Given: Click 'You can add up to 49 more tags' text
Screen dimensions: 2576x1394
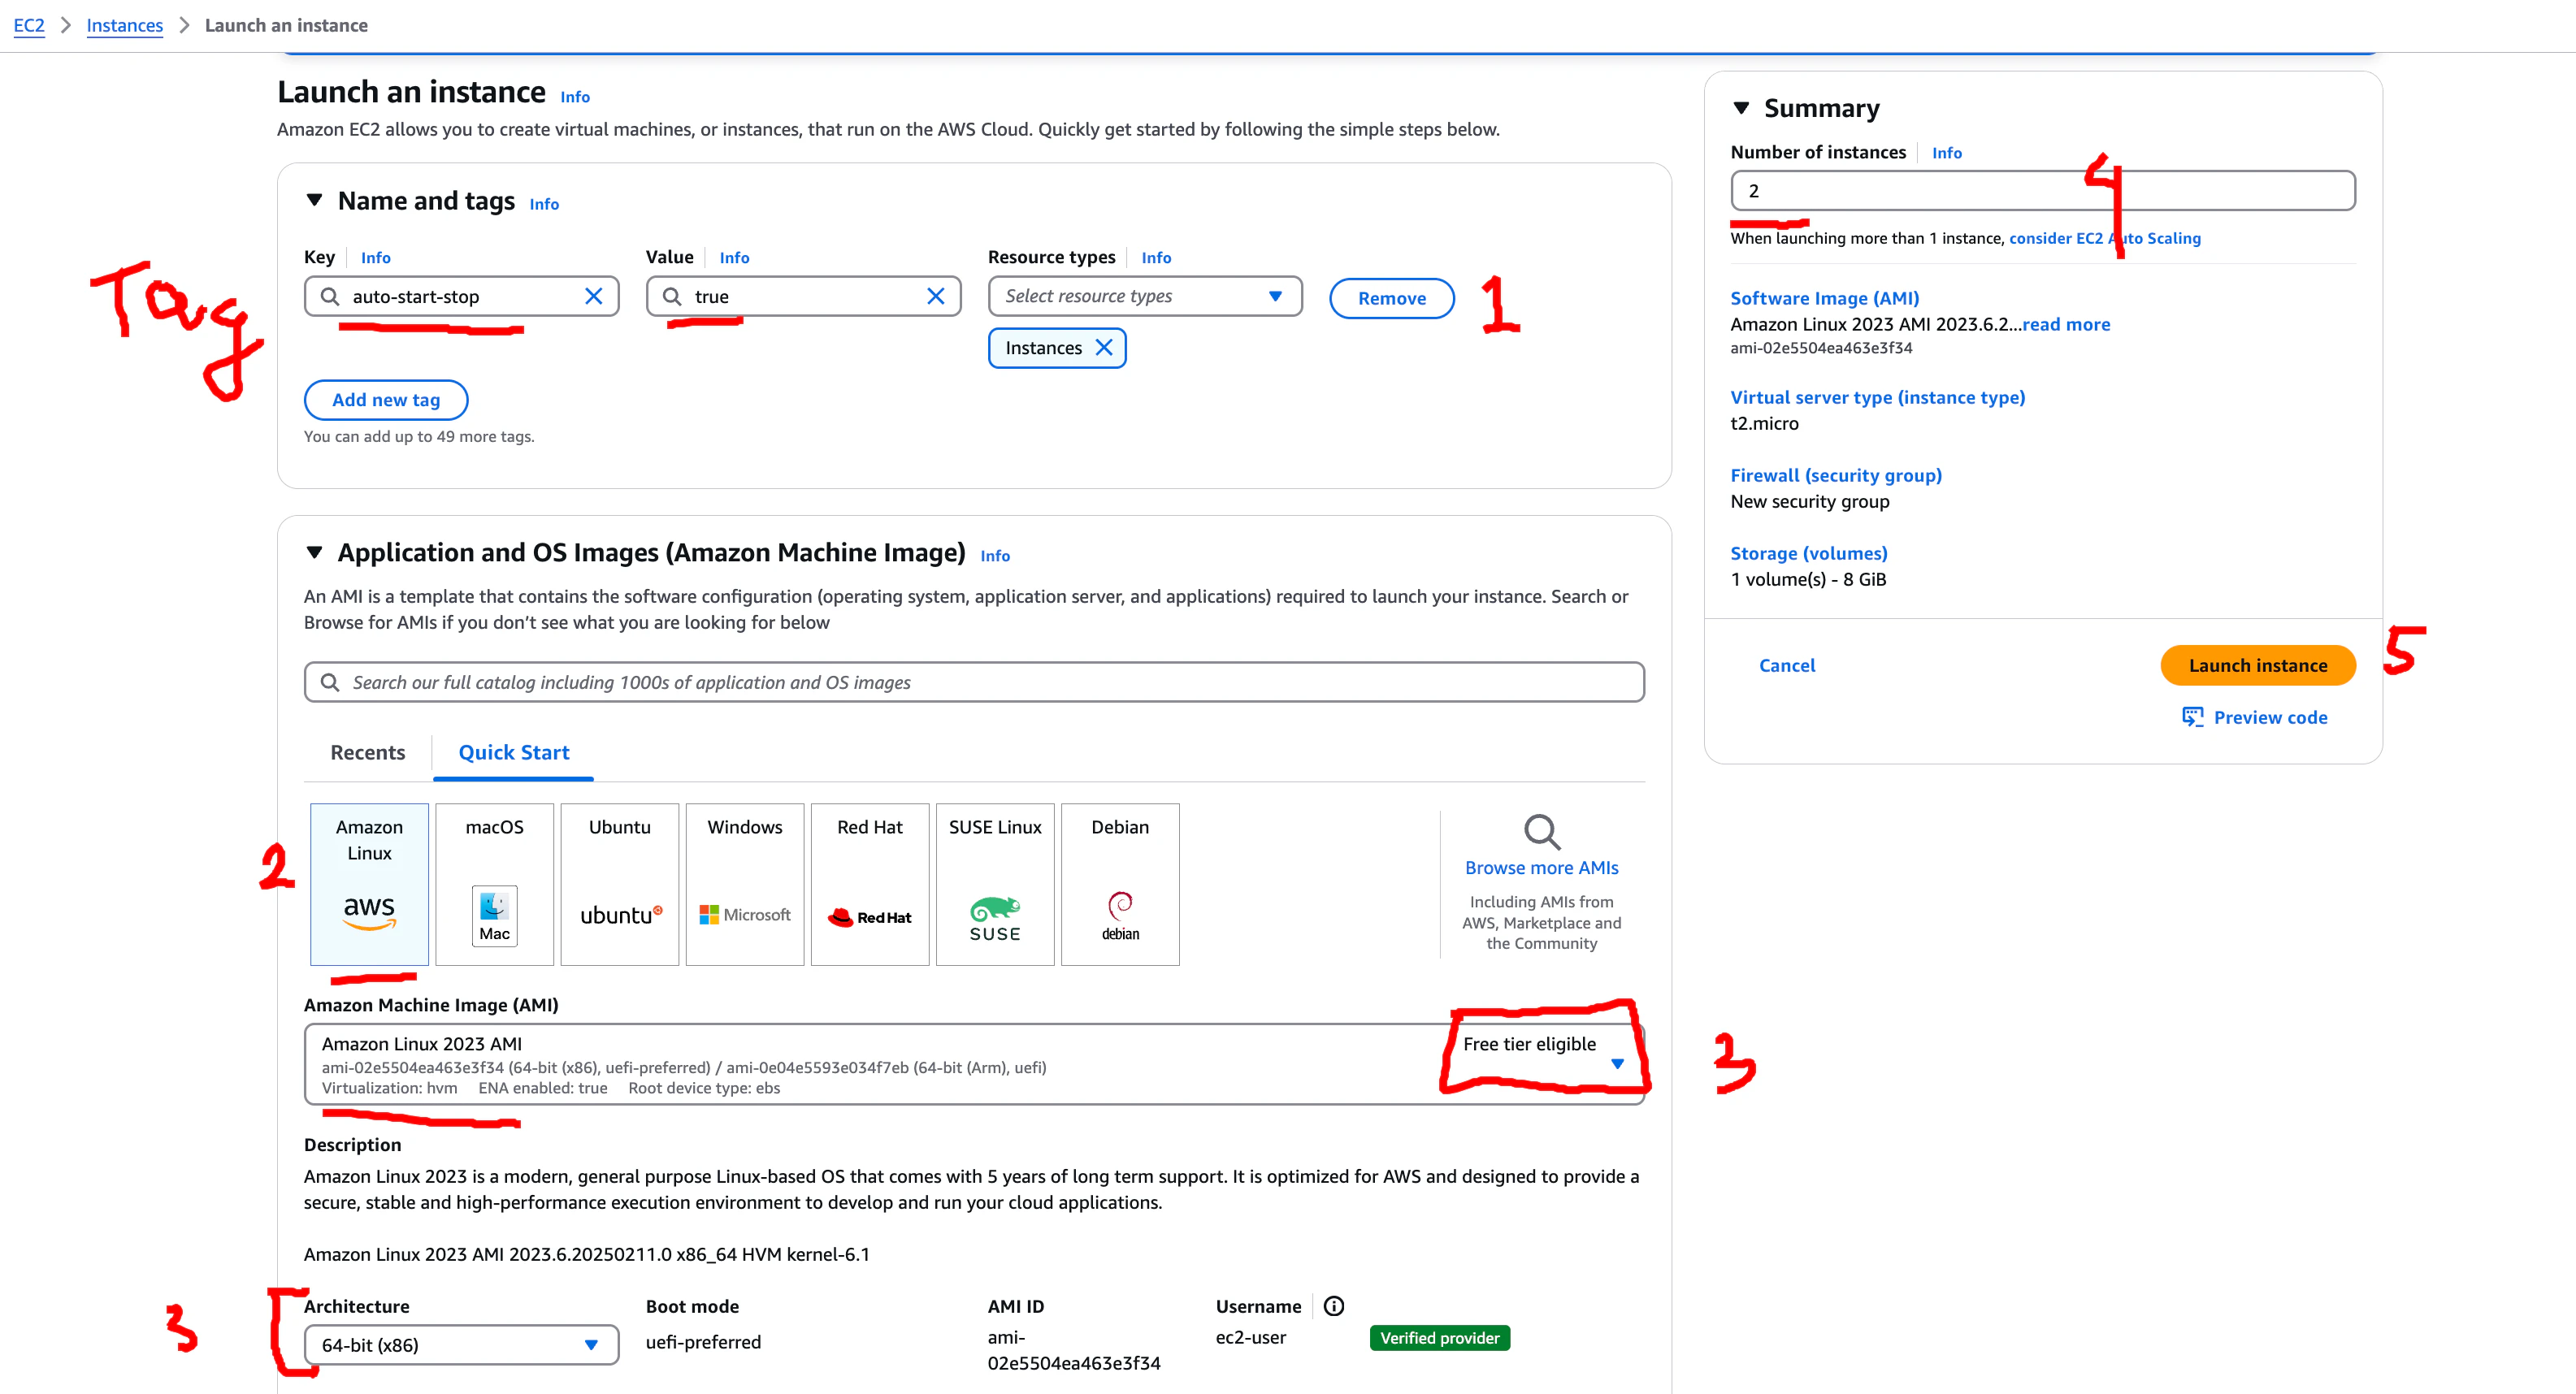Looking at the screenshot, I should (419, 436).
